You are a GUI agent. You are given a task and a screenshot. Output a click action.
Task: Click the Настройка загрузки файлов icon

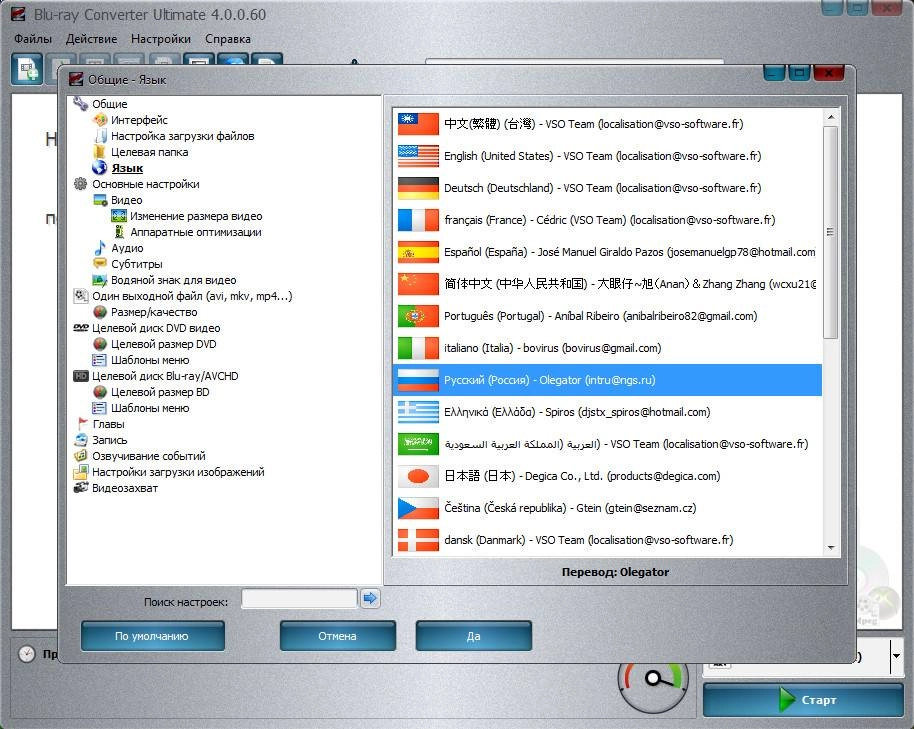click(100, 136)
